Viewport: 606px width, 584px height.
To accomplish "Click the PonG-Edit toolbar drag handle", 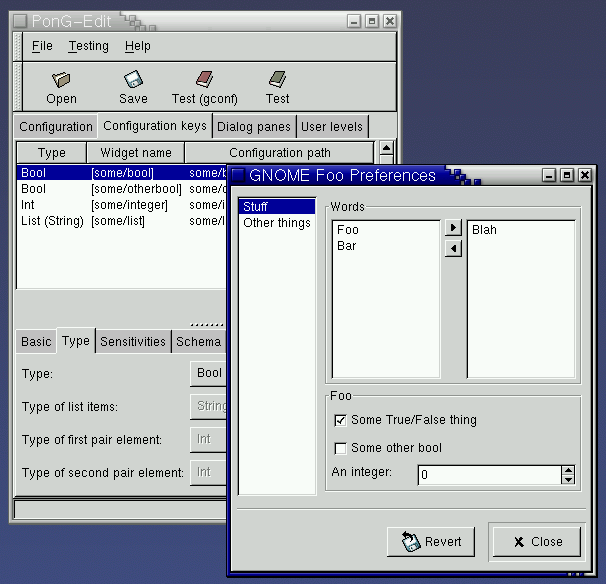I will pyautogui.click(x=18, y=87).
